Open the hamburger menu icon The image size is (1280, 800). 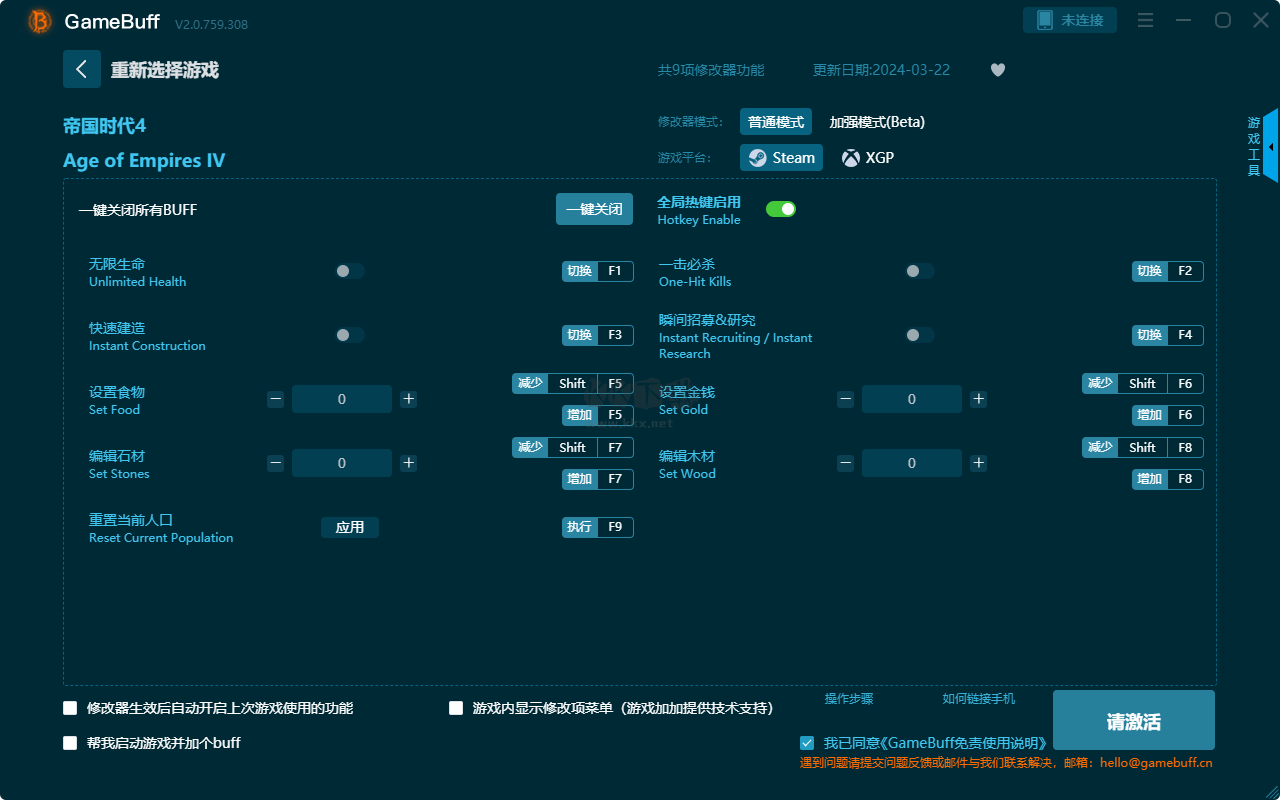1146,20
